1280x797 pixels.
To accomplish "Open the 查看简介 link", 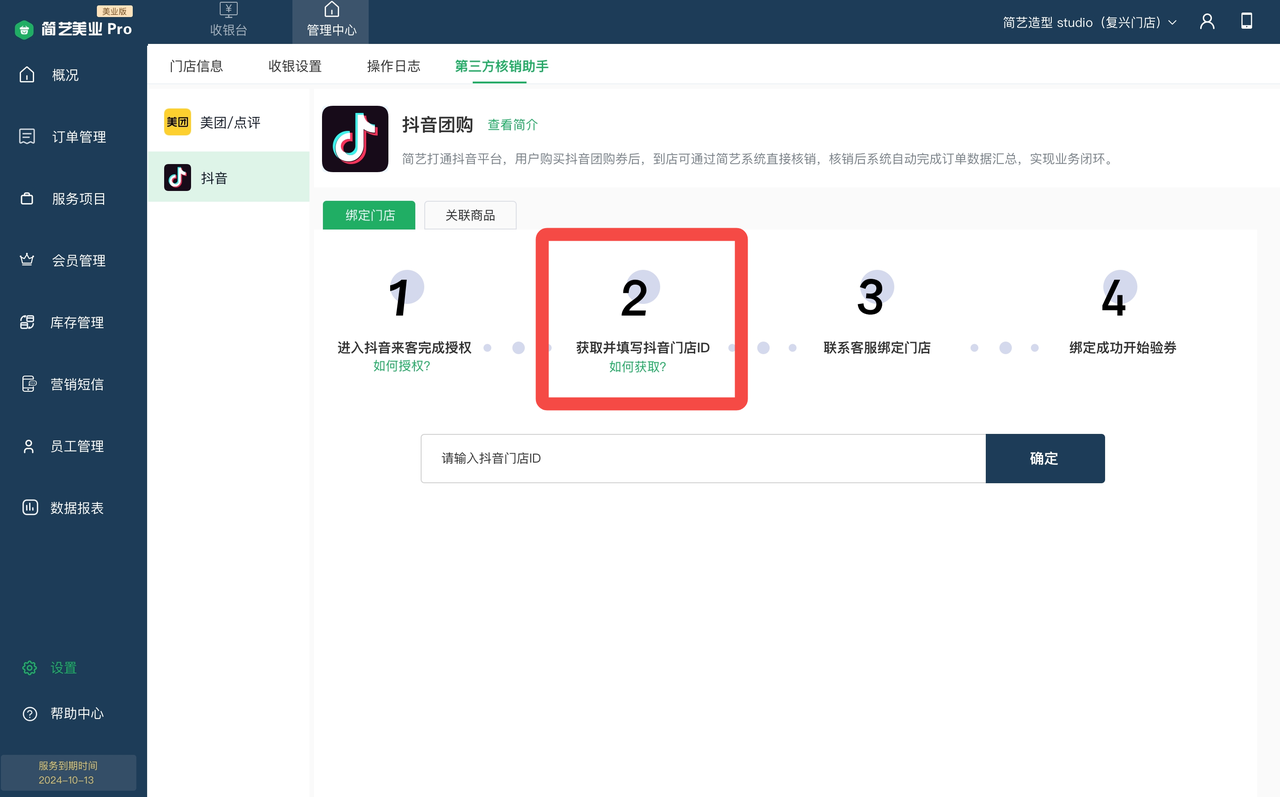I will [x=512, y=125].
